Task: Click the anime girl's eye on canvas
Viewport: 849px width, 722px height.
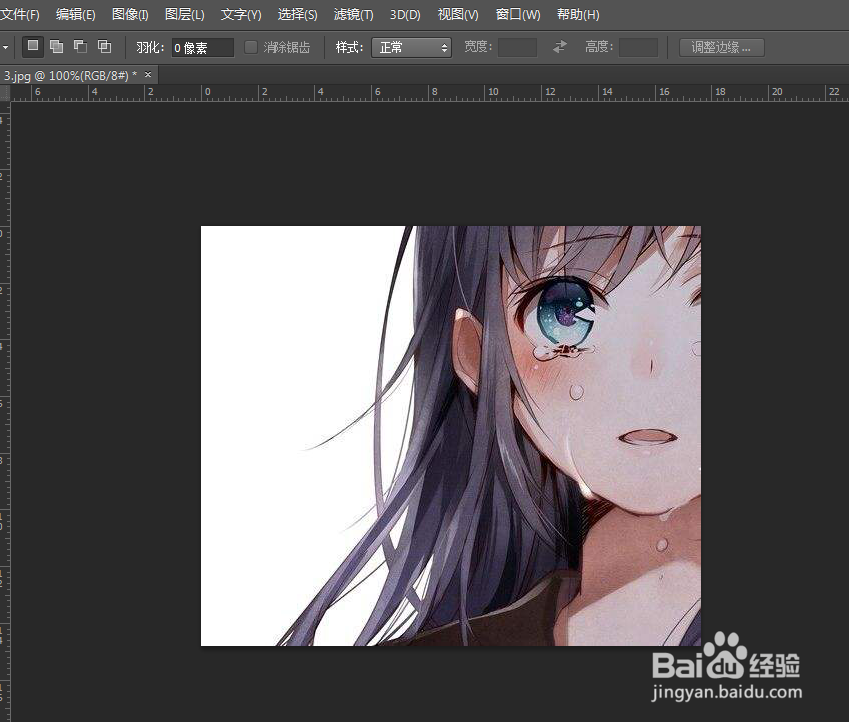Action: [564, 314]
